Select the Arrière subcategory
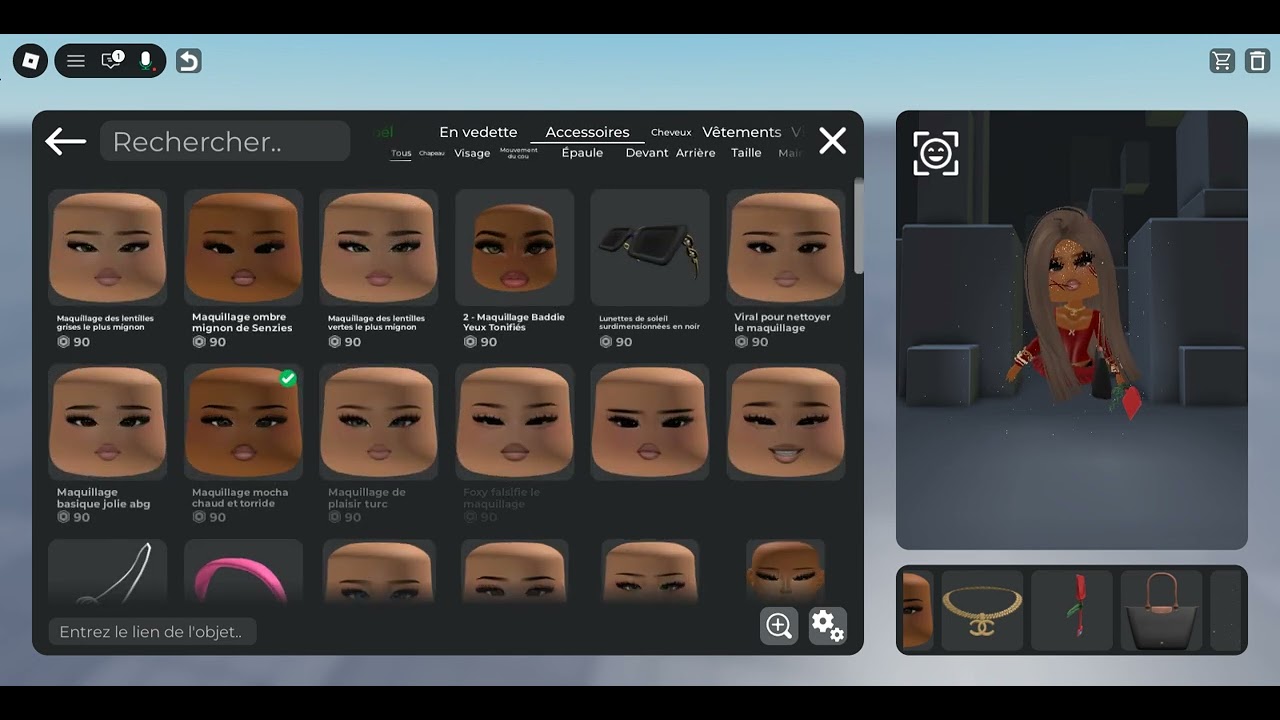This screenshot has height=720, width=1280. tap(695, 153)
